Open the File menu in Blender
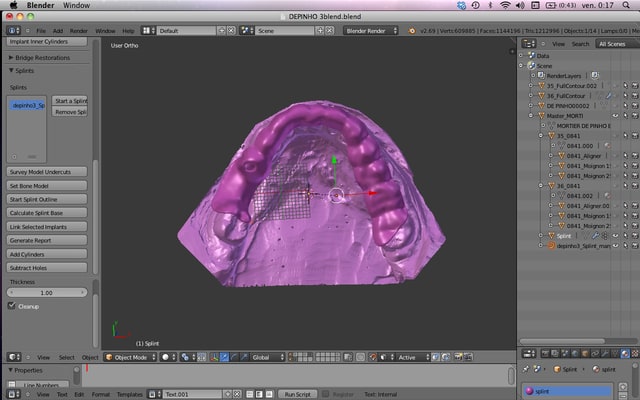This screenshot has width=640, height=400. (41, 31)
